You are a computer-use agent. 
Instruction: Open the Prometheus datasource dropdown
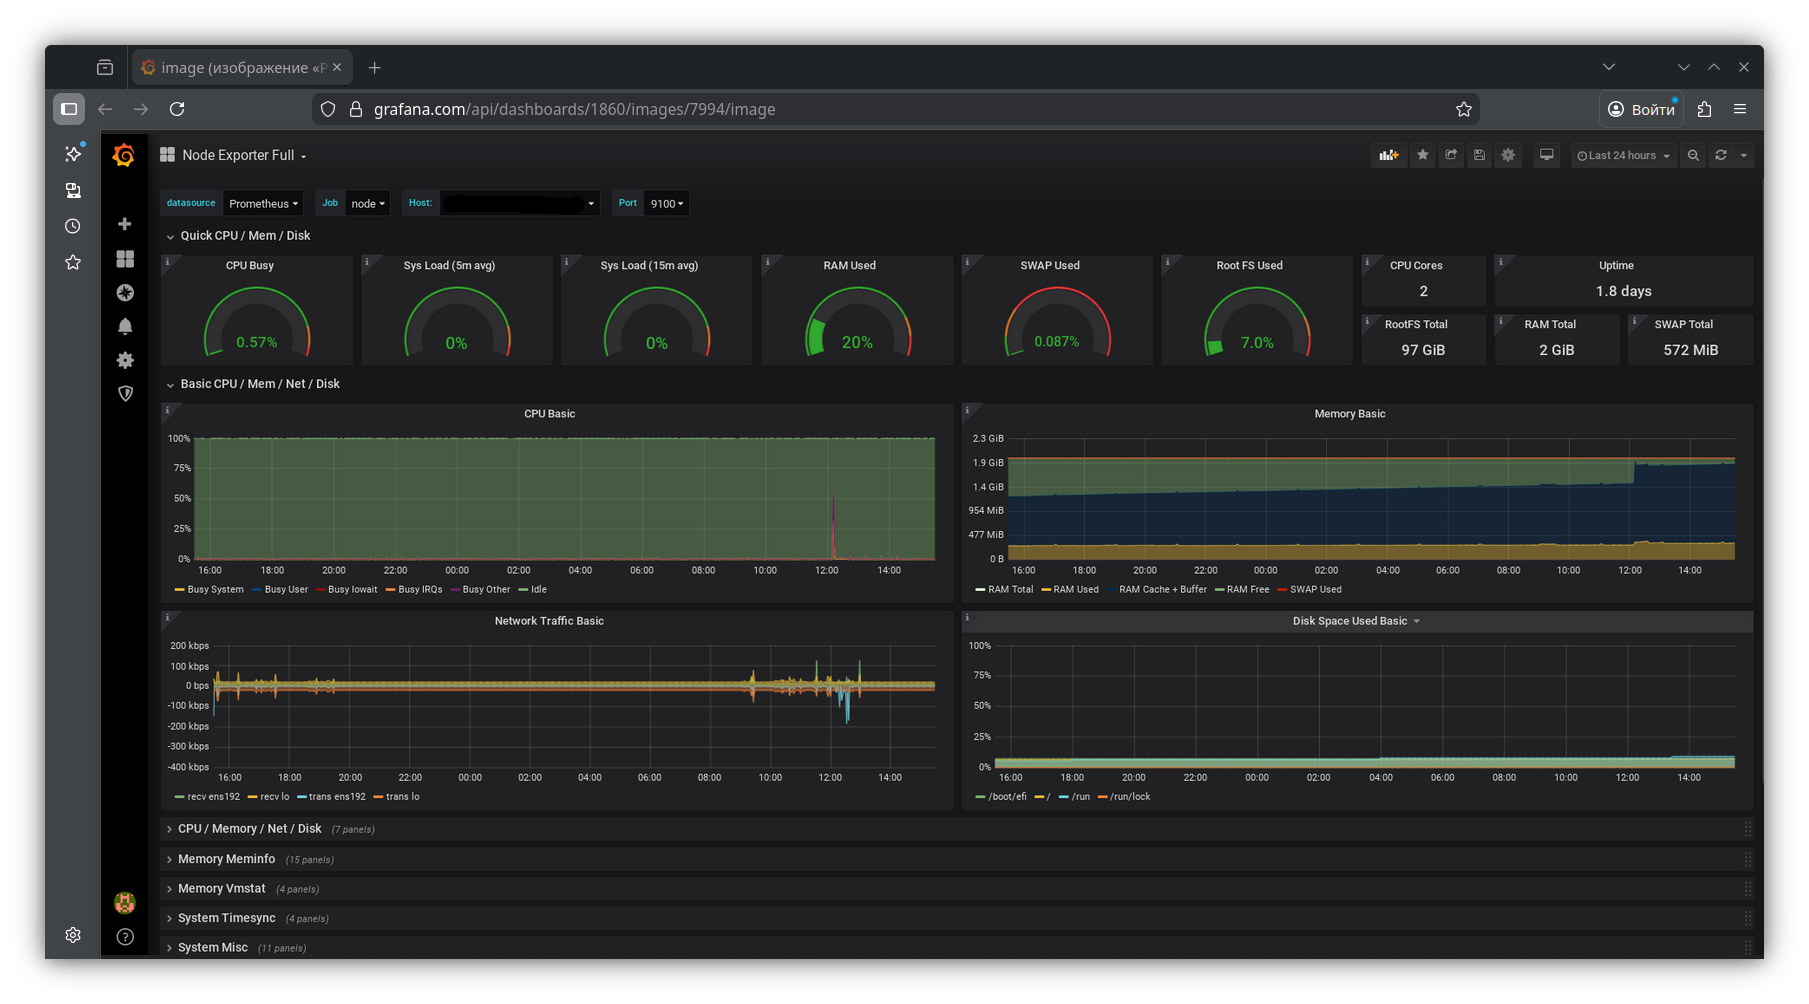point(263,204)
